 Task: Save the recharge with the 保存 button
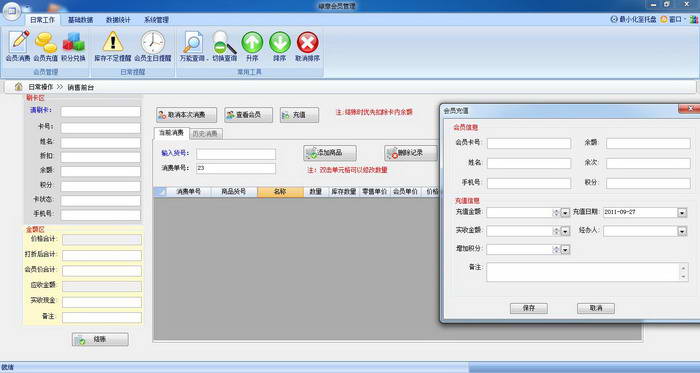pos(529,308)
